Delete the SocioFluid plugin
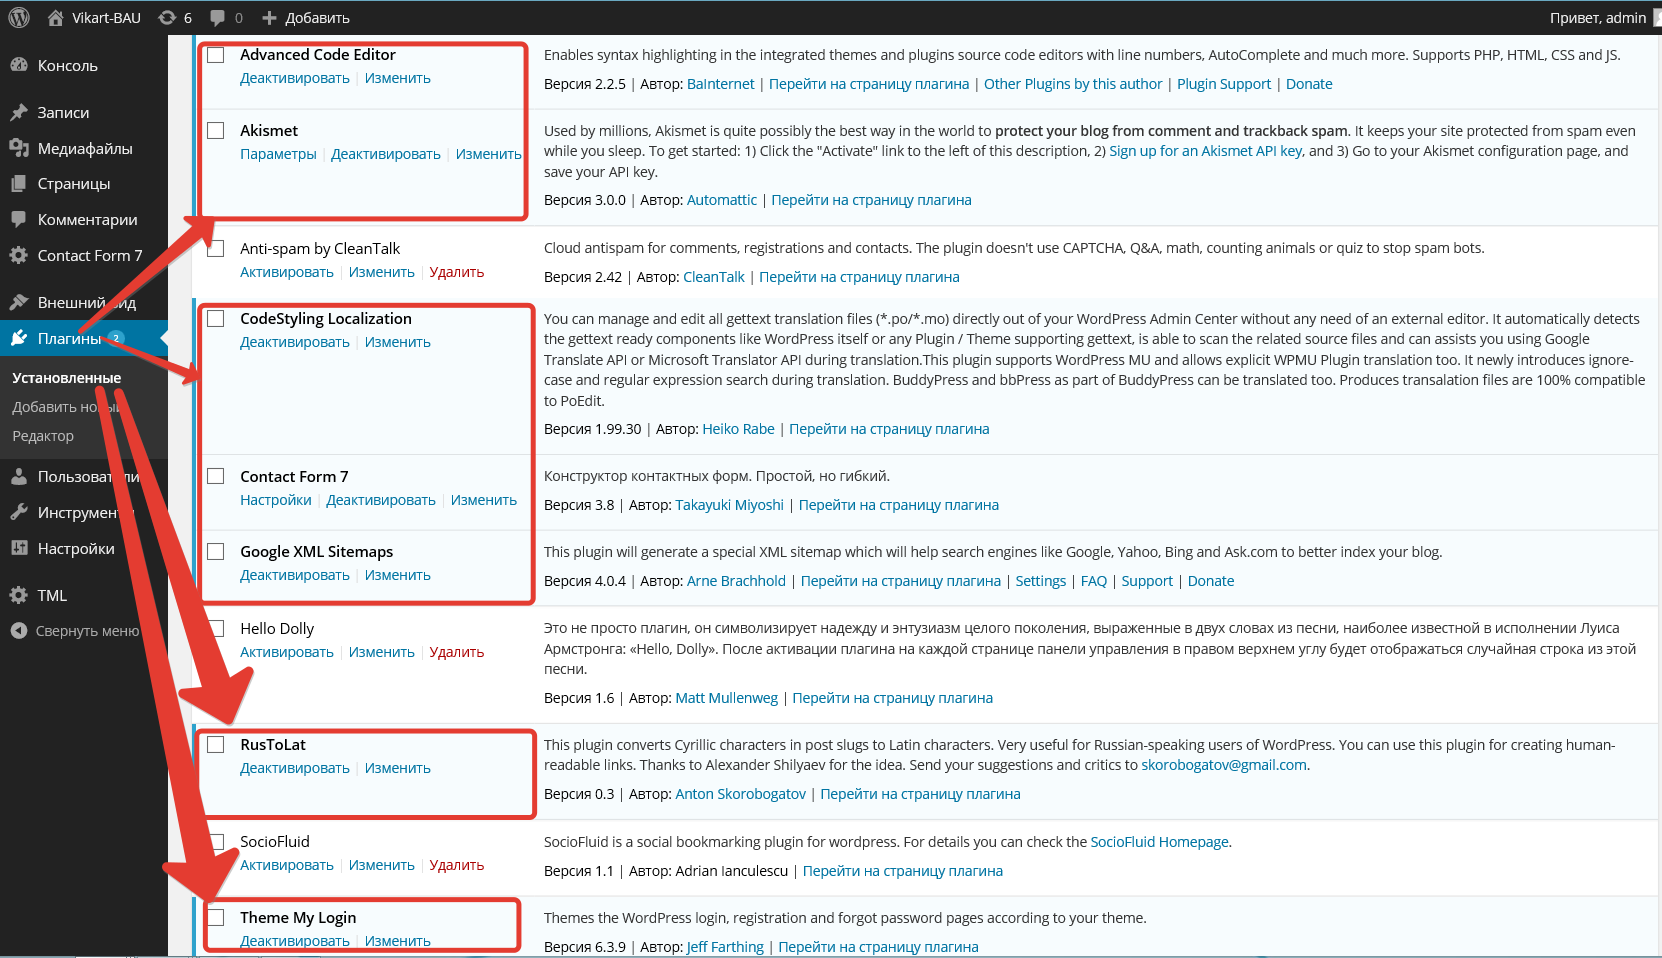This screenshot has width=1662, height=958. point(457,865)
